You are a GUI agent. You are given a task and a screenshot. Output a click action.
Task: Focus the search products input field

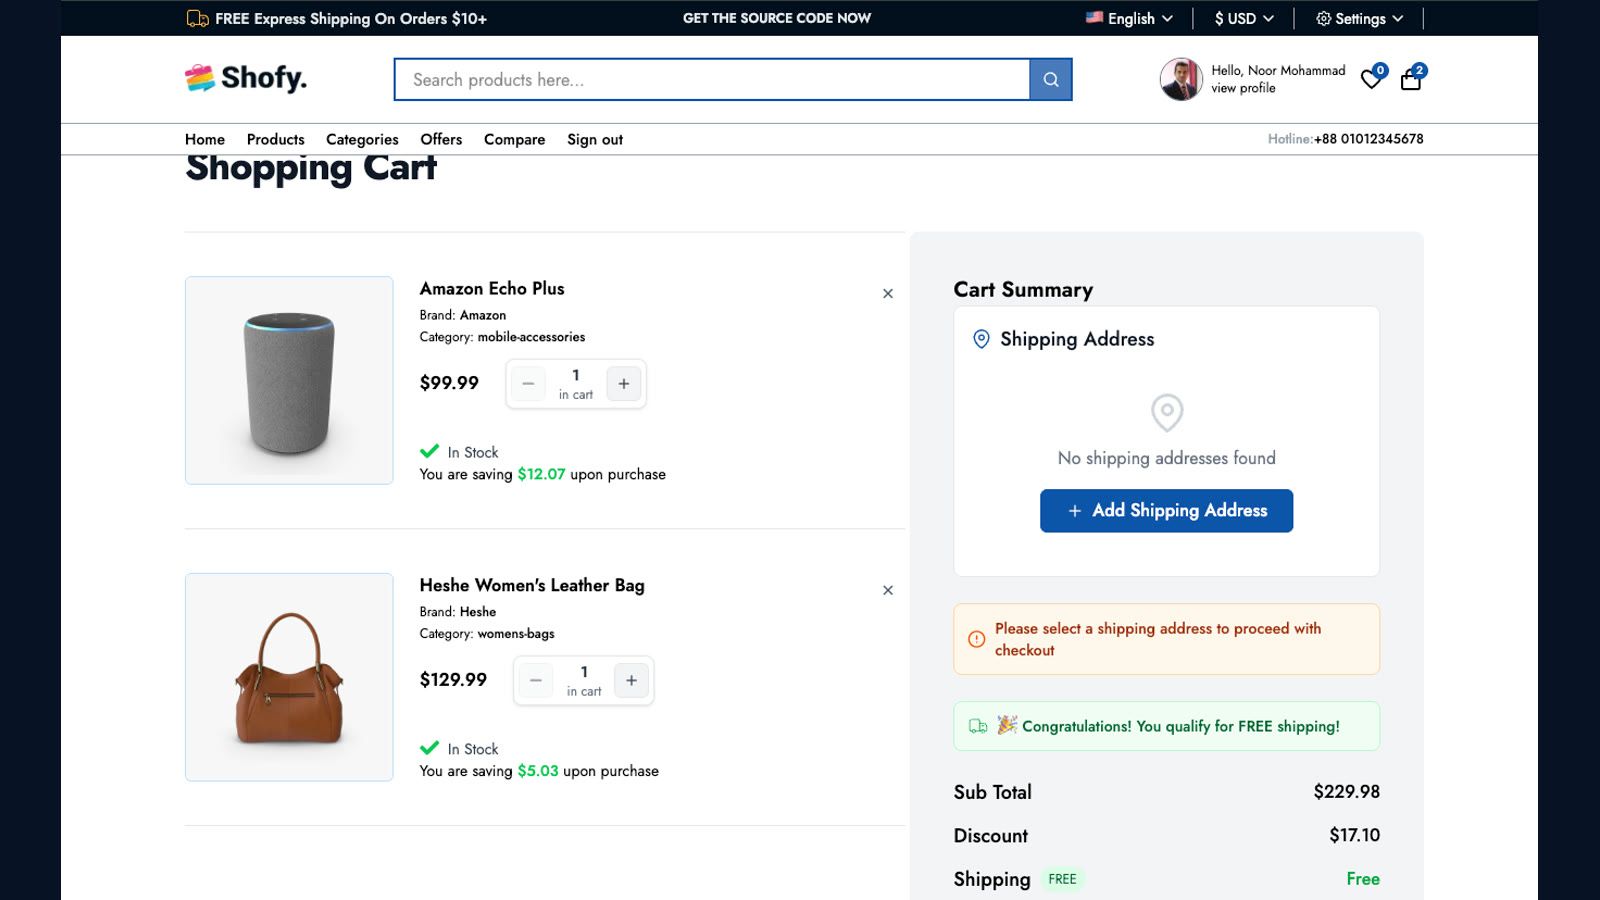pyautogui.click(x=712, y=79)
